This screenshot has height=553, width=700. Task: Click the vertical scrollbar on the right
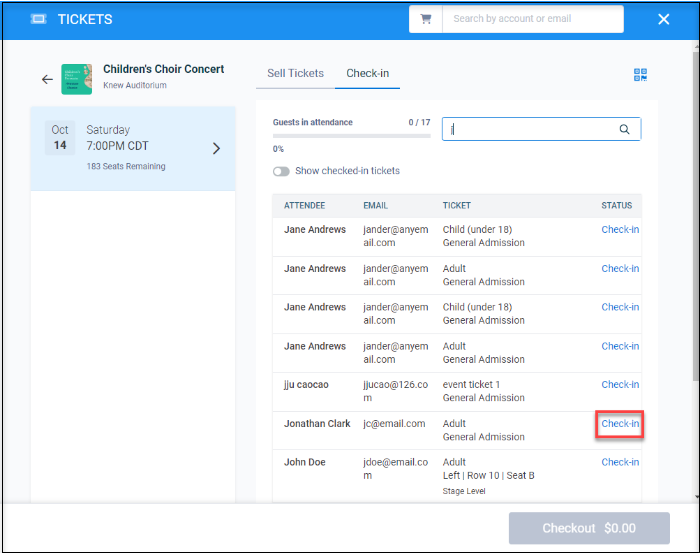[696, 214]
